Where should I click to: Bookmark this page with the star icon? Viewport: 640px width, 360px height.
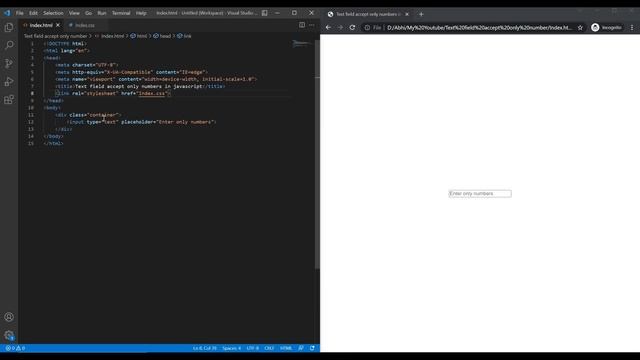tap(580, 27)
